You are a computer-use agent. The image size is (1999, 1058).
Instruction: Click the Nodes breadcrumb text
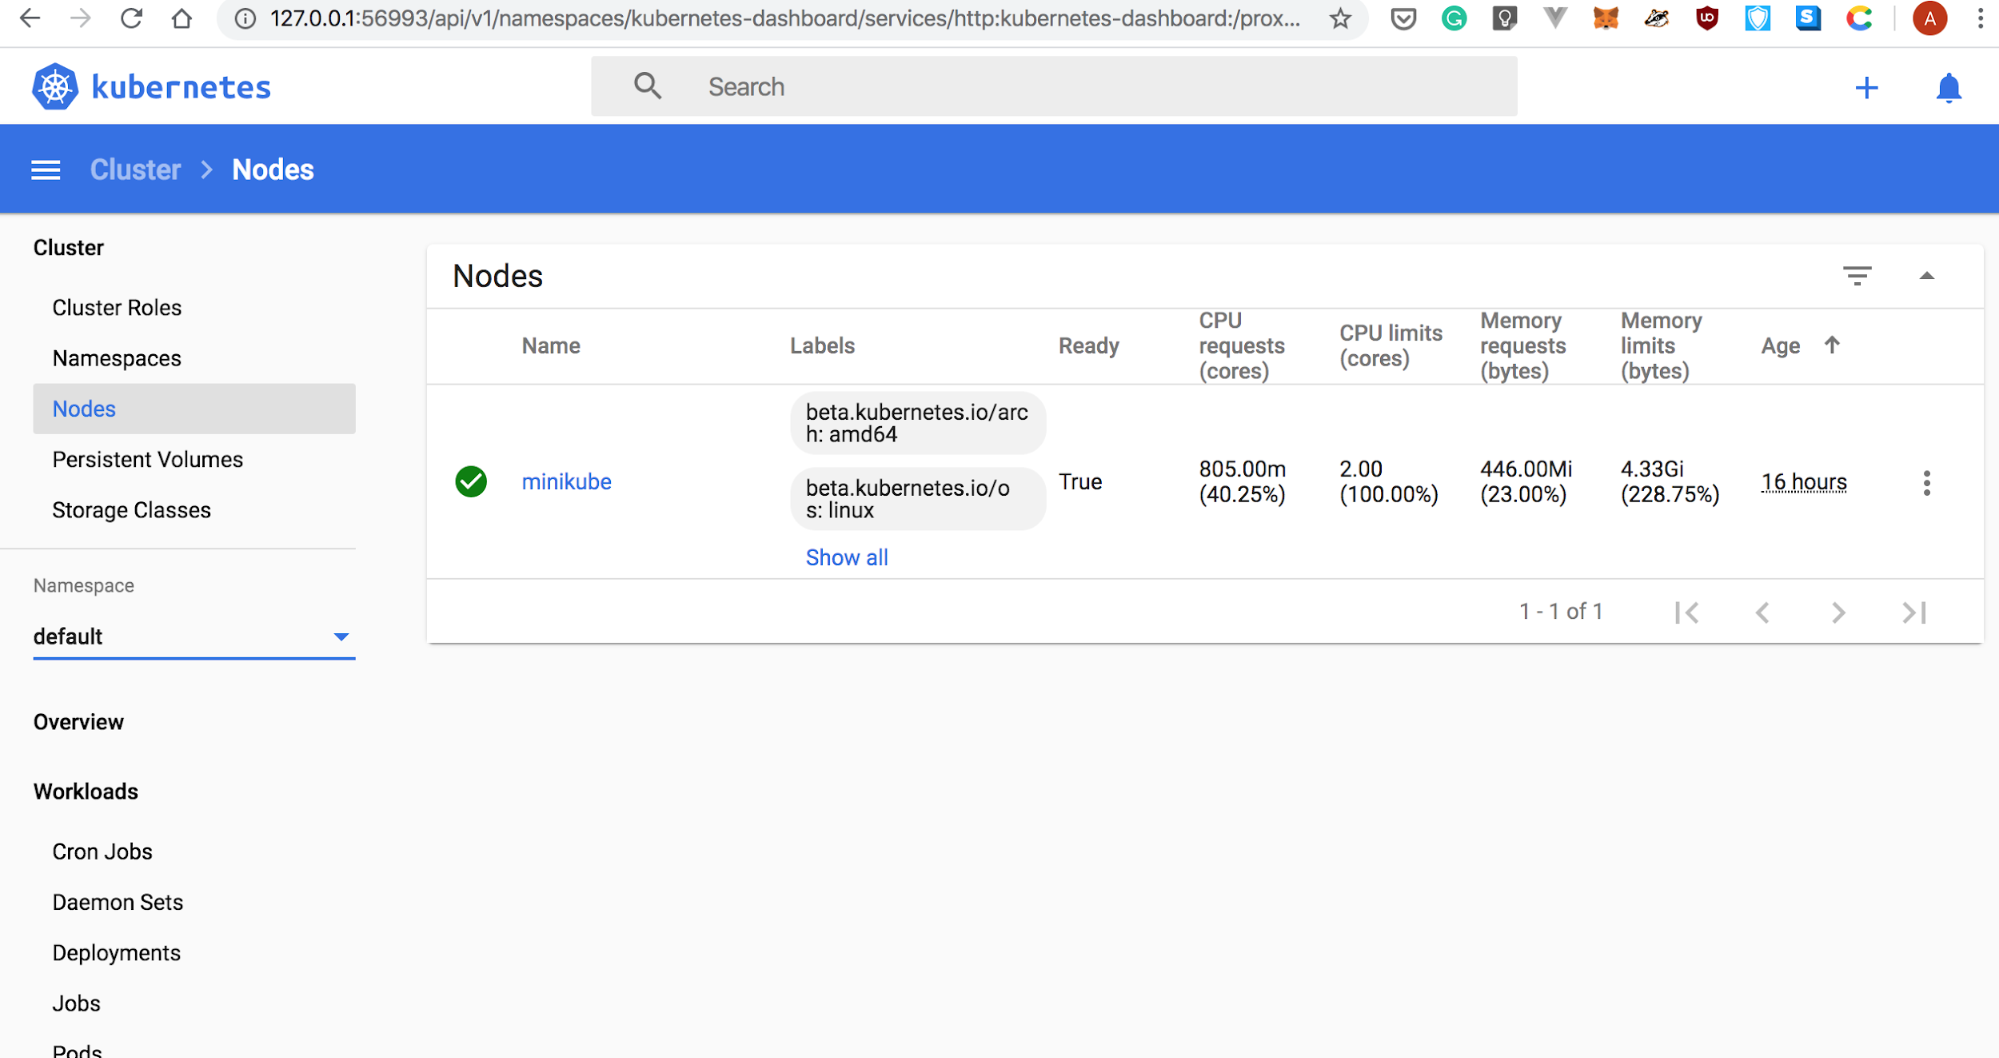click(x=273, y=170)
